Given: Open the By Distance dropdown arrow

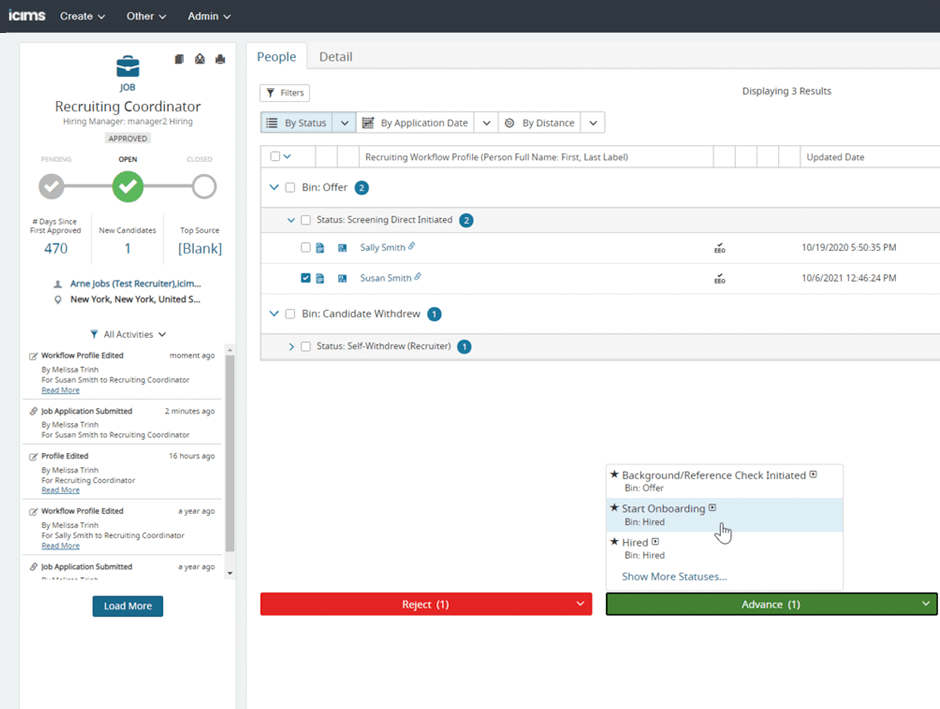Looking at the screenshot, I should 593,123.
